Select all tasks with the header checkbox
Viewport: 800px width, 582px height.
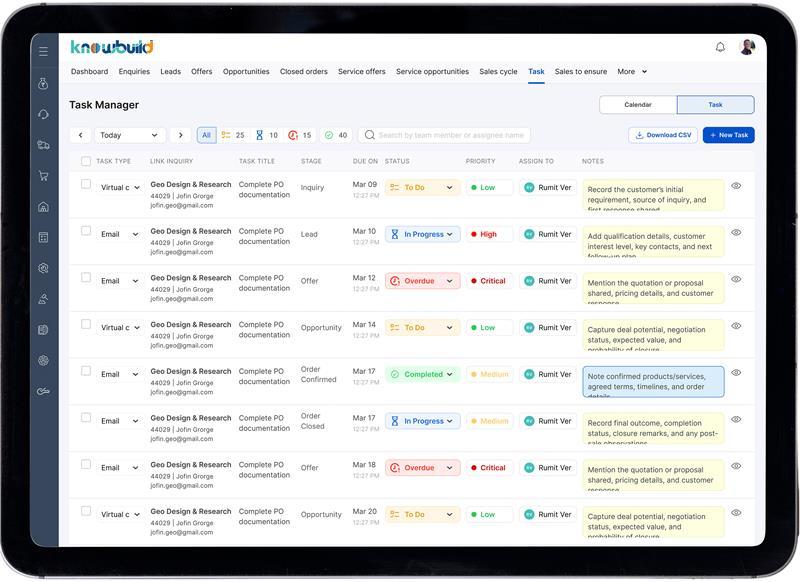86,161
